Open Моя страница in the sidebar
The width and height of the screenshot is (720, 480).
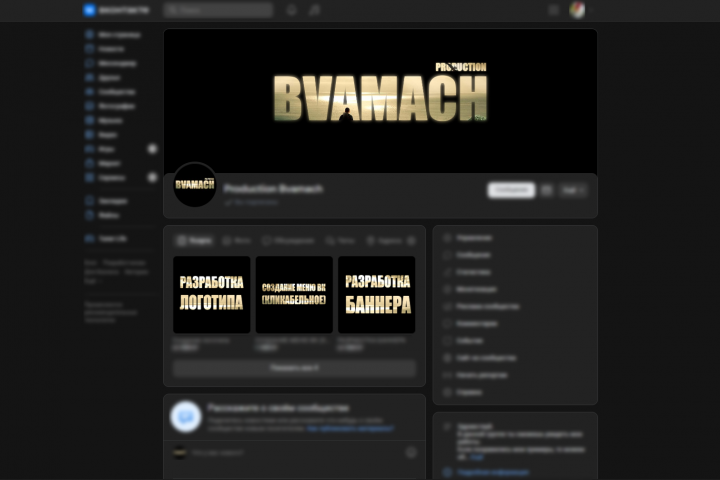click(113, 34)
